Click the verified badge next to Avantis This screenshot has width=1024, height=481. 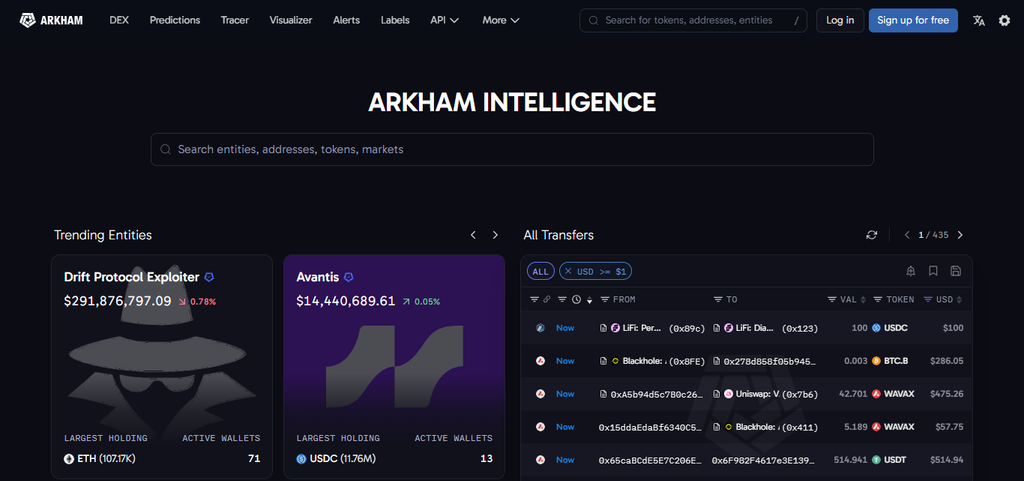349,277
